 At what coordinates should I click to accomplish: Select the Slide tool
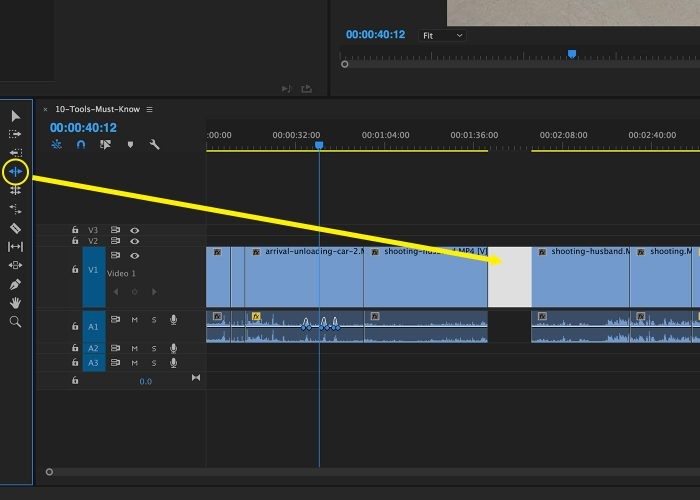(16, 265)
